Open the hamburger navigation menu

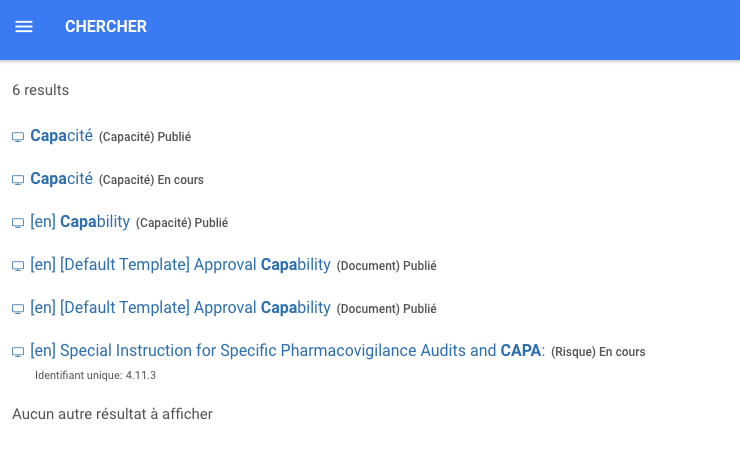(x=24, y=27)
